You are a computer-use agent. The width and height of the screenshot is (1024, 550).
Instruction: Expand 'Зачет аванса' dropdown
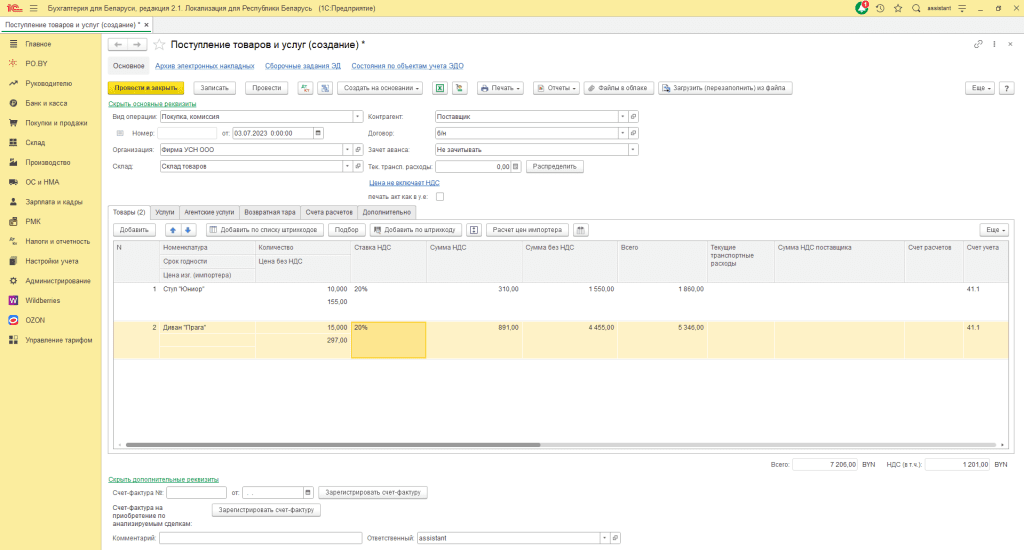(633, 150)
